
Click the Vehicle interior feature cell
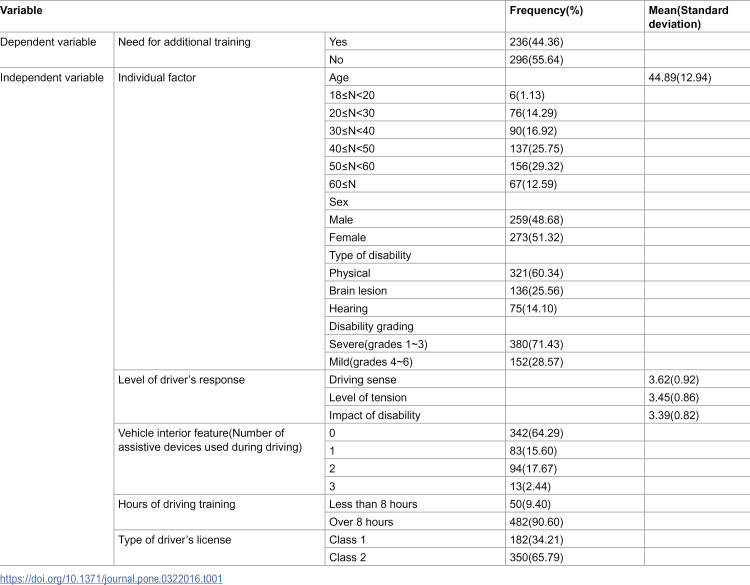[x=210, y=440]
